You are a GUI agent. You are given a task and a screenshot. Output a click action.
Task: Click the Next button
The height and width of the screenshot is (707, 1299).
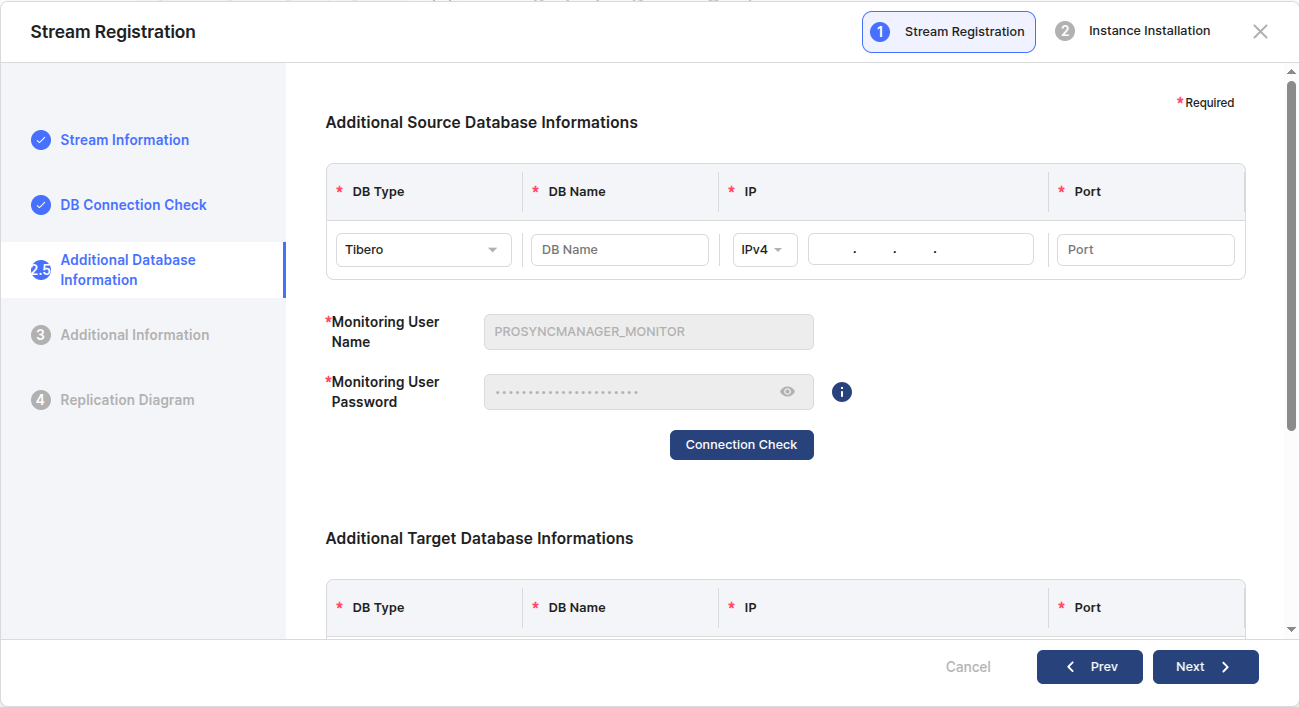1205,667
